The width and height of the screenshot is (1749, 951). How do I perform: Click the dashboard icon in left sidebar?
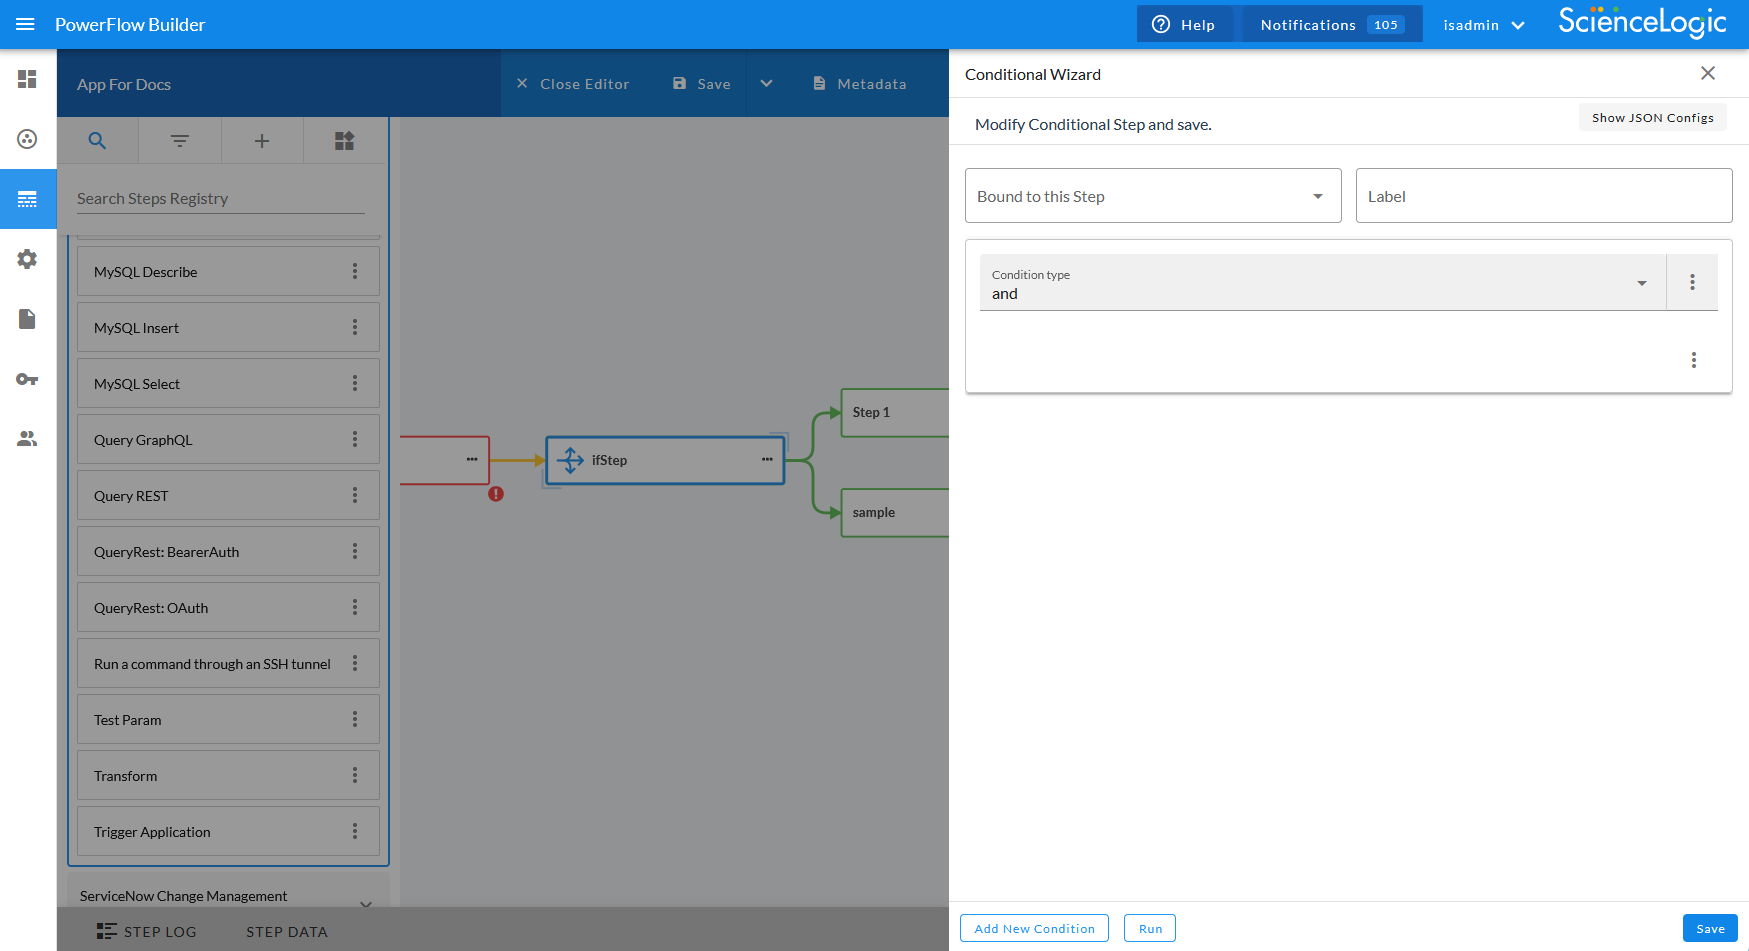tap(27, 79)
